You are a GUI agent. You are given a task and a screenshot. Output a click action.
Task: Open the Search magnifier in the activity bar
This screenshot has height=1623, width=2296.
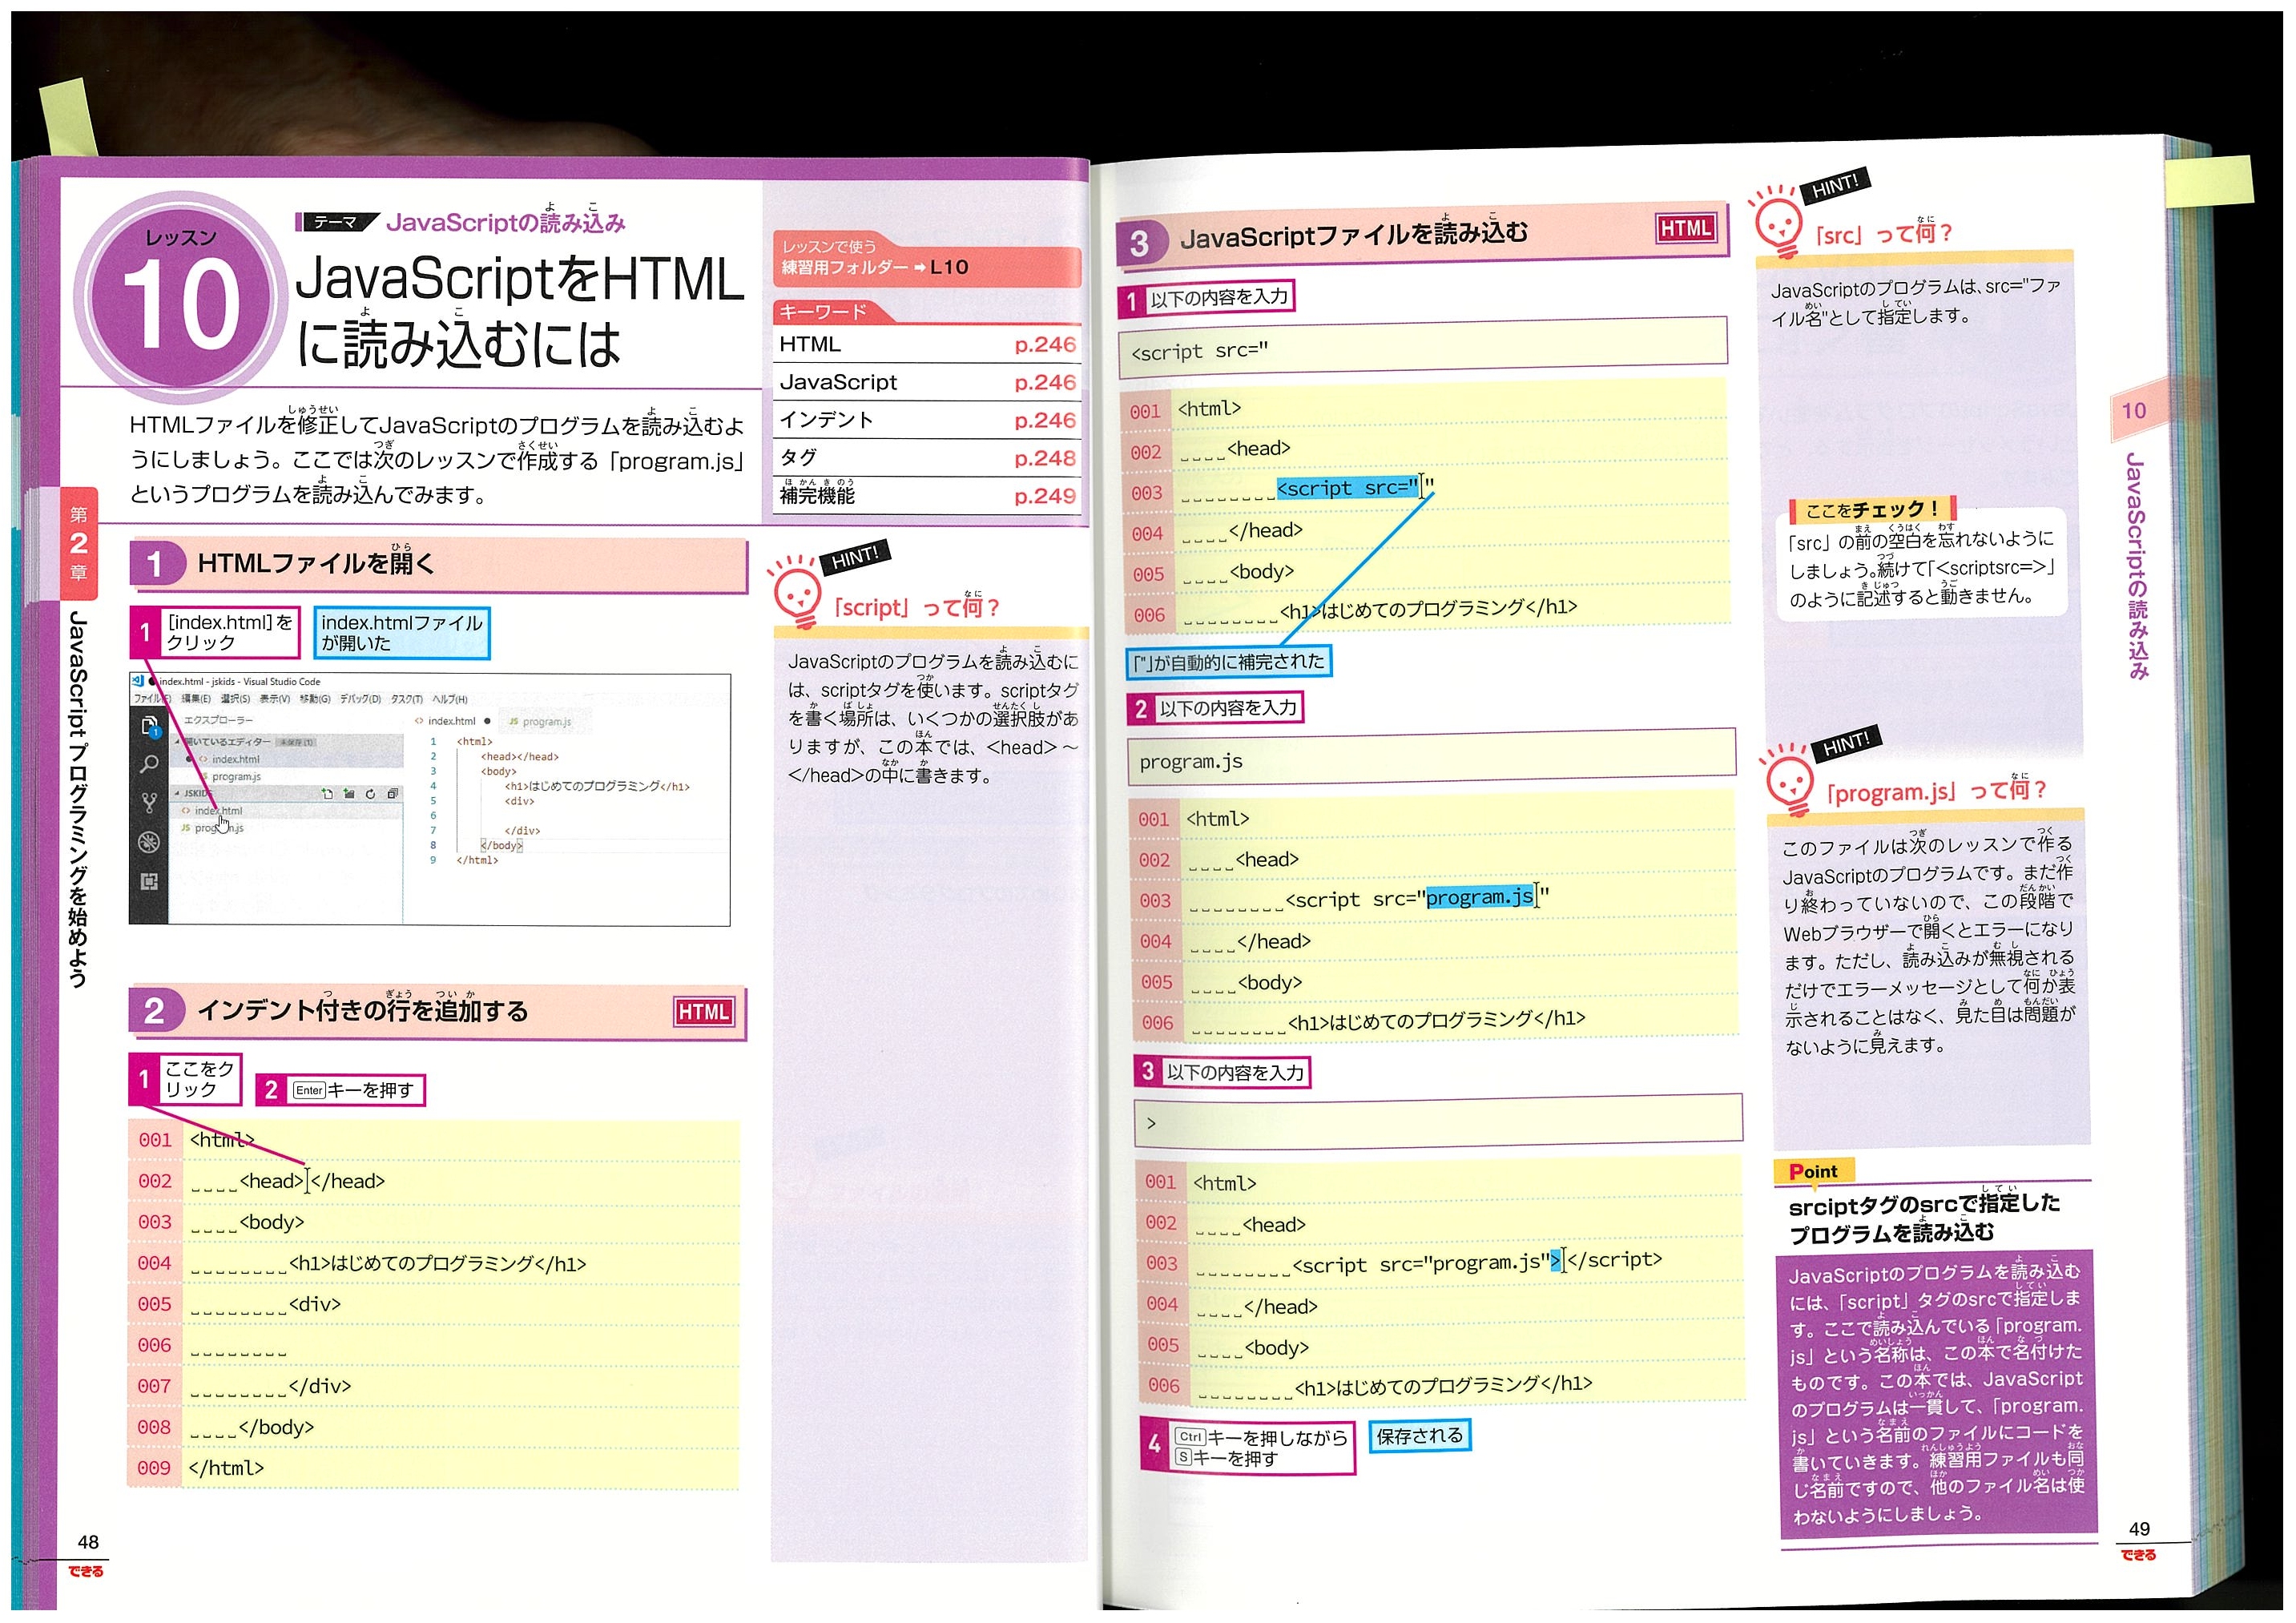[150, 764]
